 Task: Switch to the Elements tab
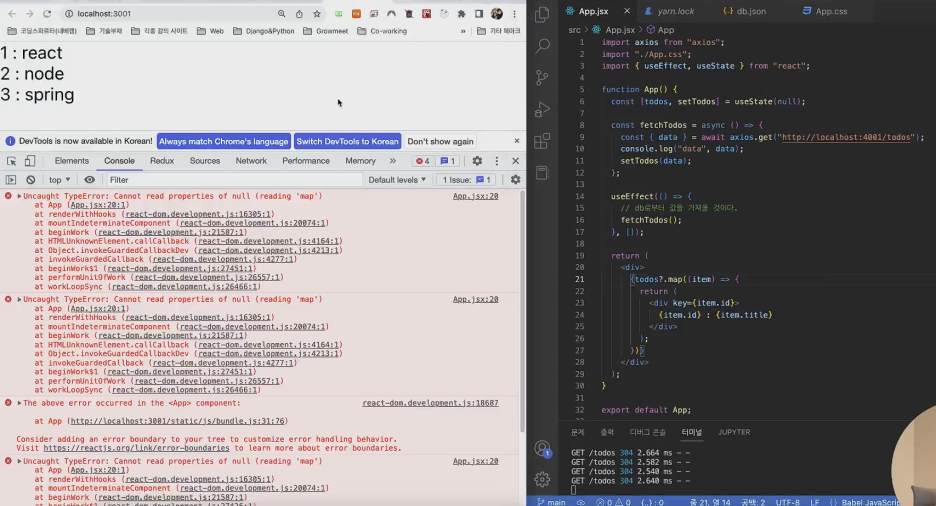(72, 161)
